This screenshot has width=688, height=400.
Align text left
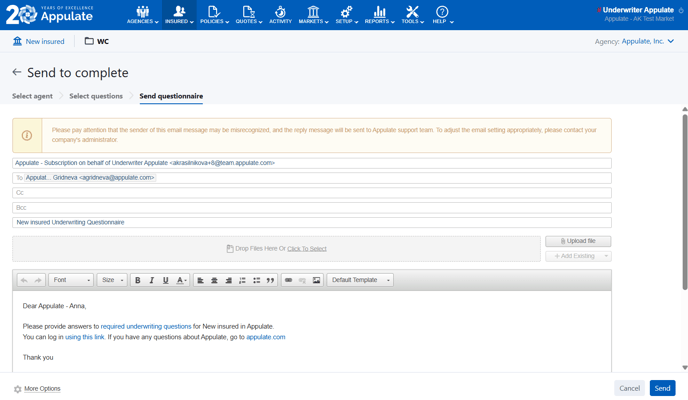pyautogui.click(x=201, y=280)
